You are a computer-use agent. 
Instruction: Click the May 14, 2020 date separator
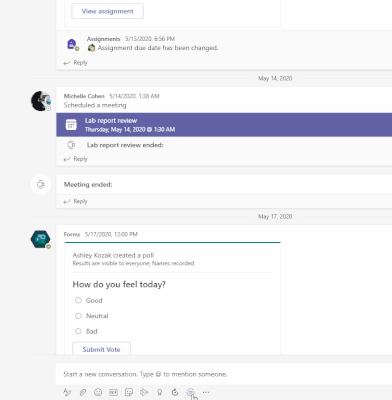tap(275, 78)
